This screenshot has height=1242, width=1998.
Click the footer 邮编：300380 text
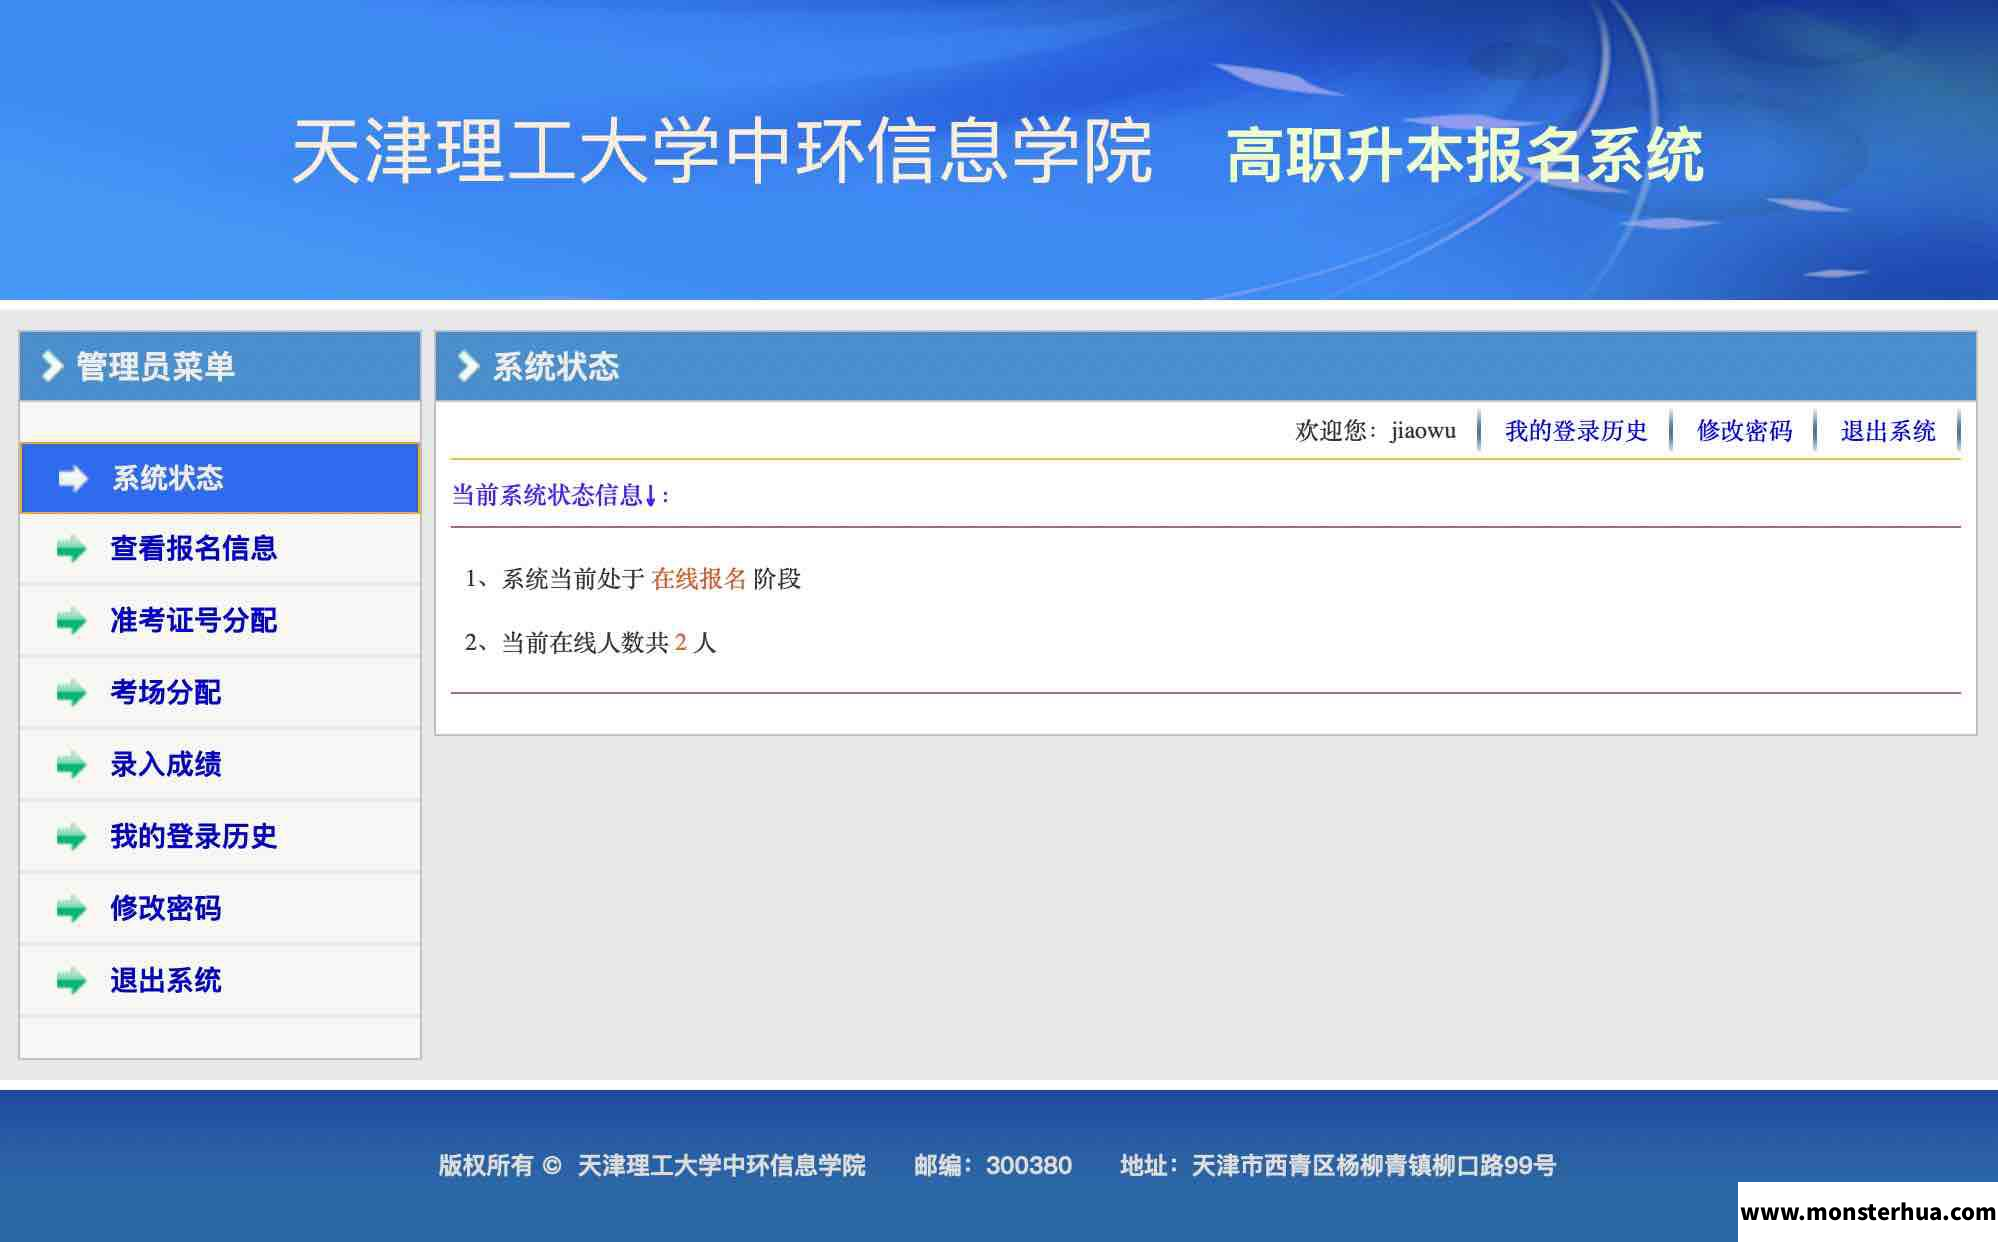click(x=993, y=1165)
